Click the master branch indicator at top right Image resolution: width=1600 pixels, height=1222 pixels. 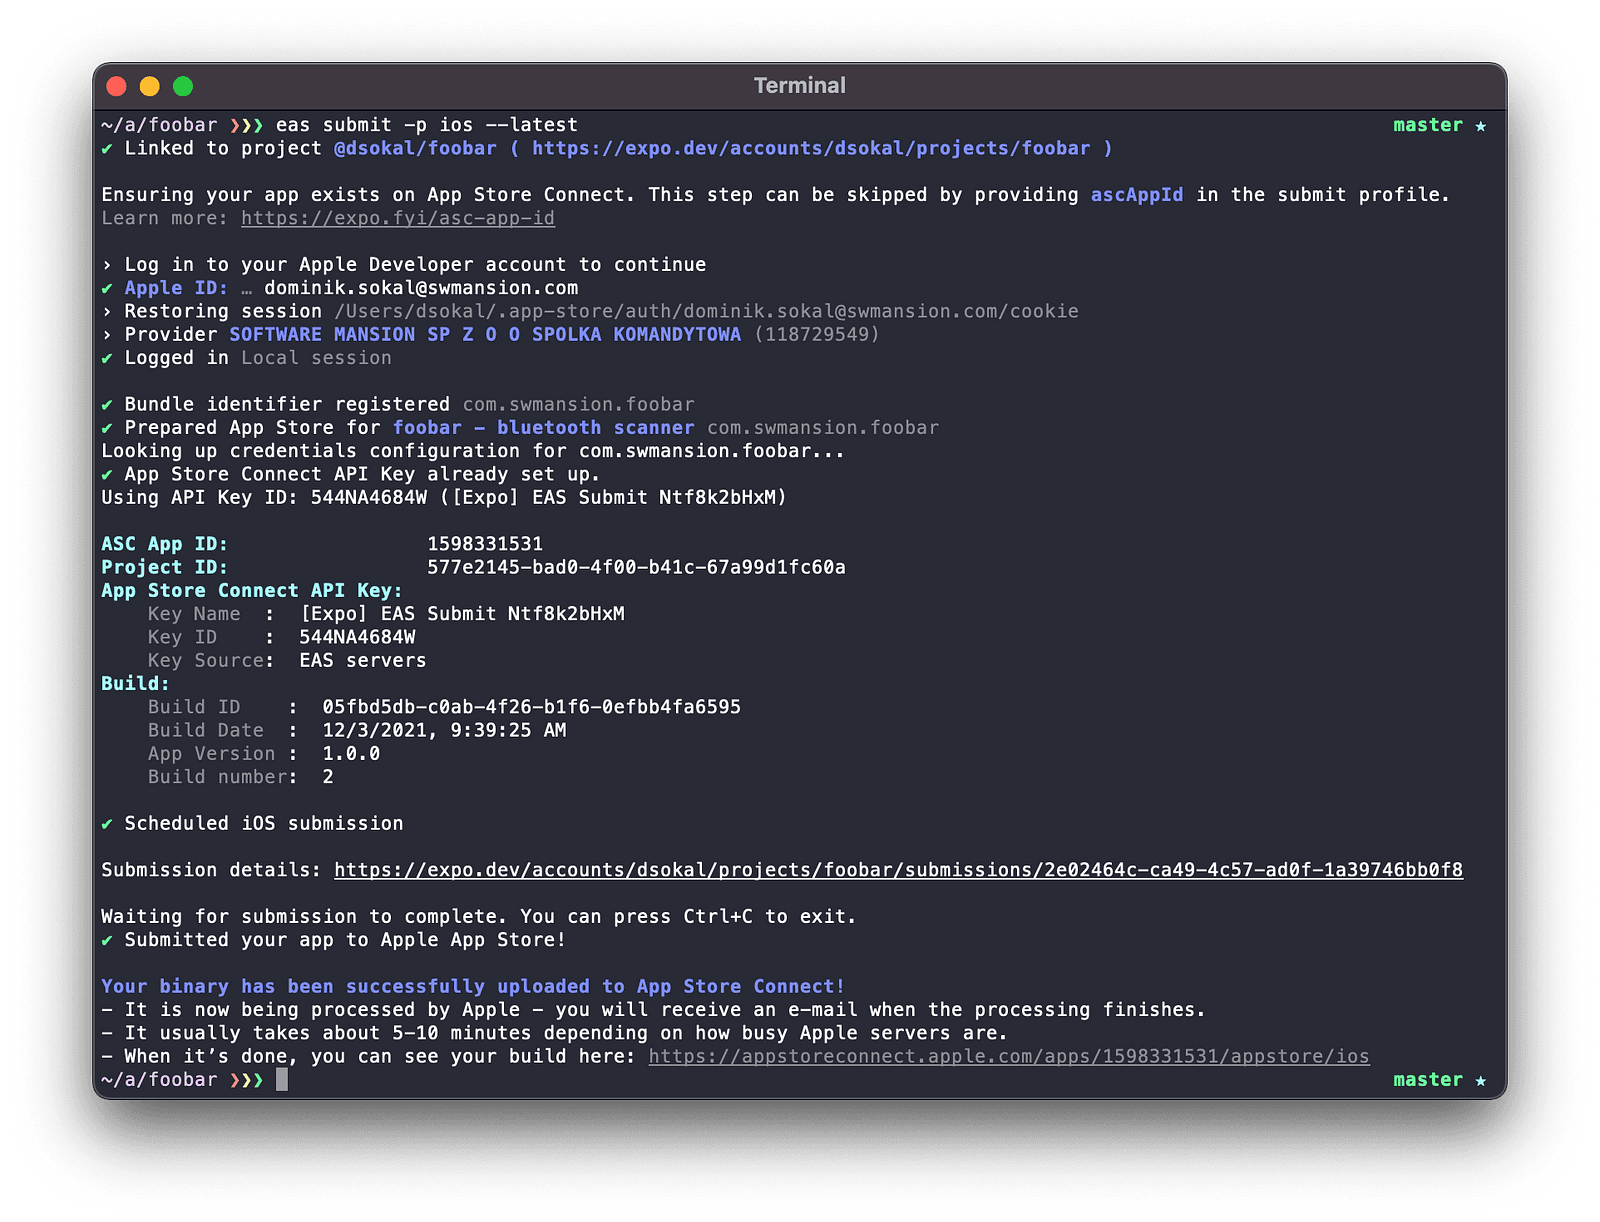(1427, 125)
